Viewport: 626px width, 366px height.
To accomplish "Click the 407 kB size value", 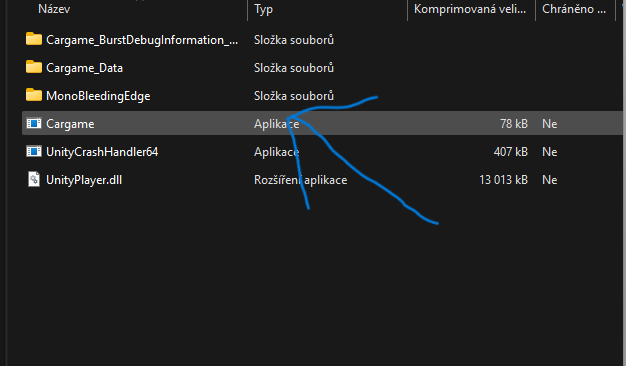I will coord(511,152).
